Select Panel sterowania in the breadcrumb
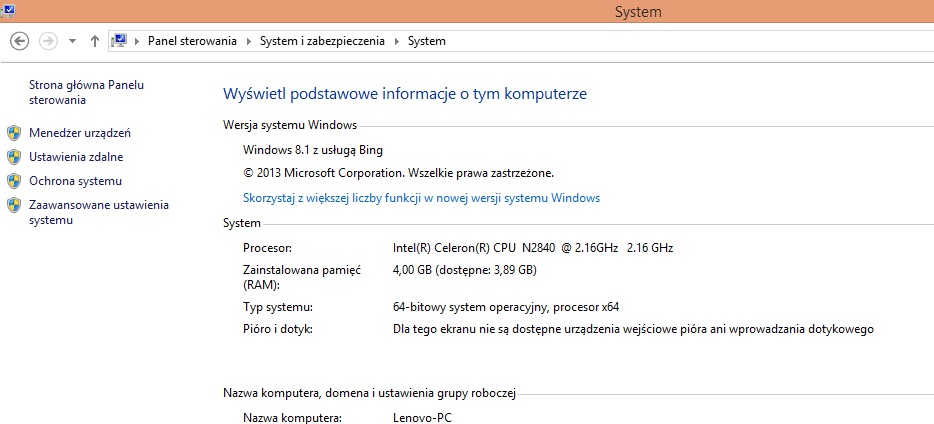 (192, 41)
